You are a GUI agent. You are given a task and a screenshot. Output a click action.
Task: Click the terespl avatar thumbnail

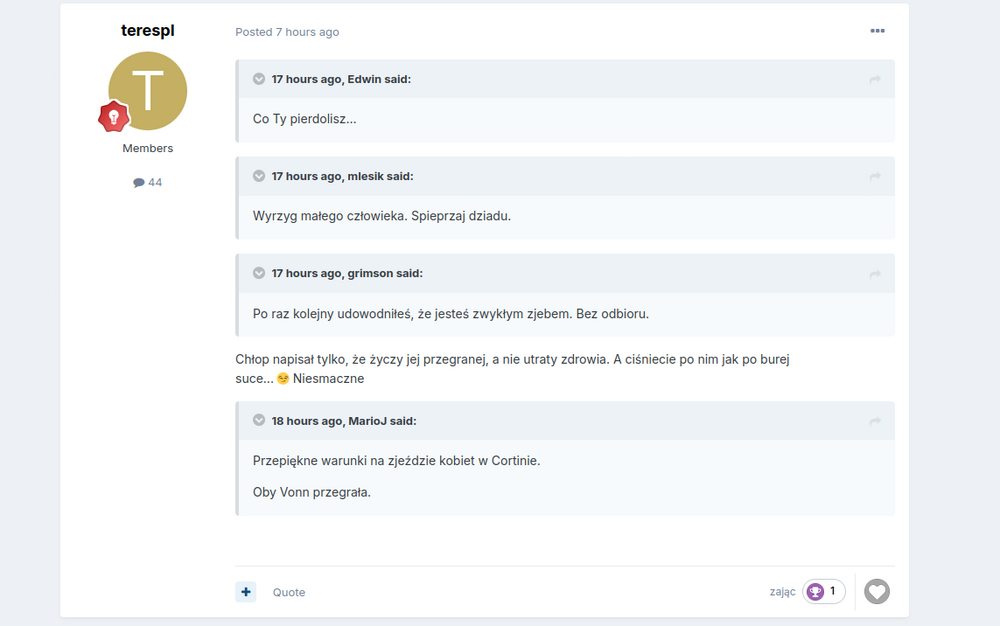coord(148,91)
